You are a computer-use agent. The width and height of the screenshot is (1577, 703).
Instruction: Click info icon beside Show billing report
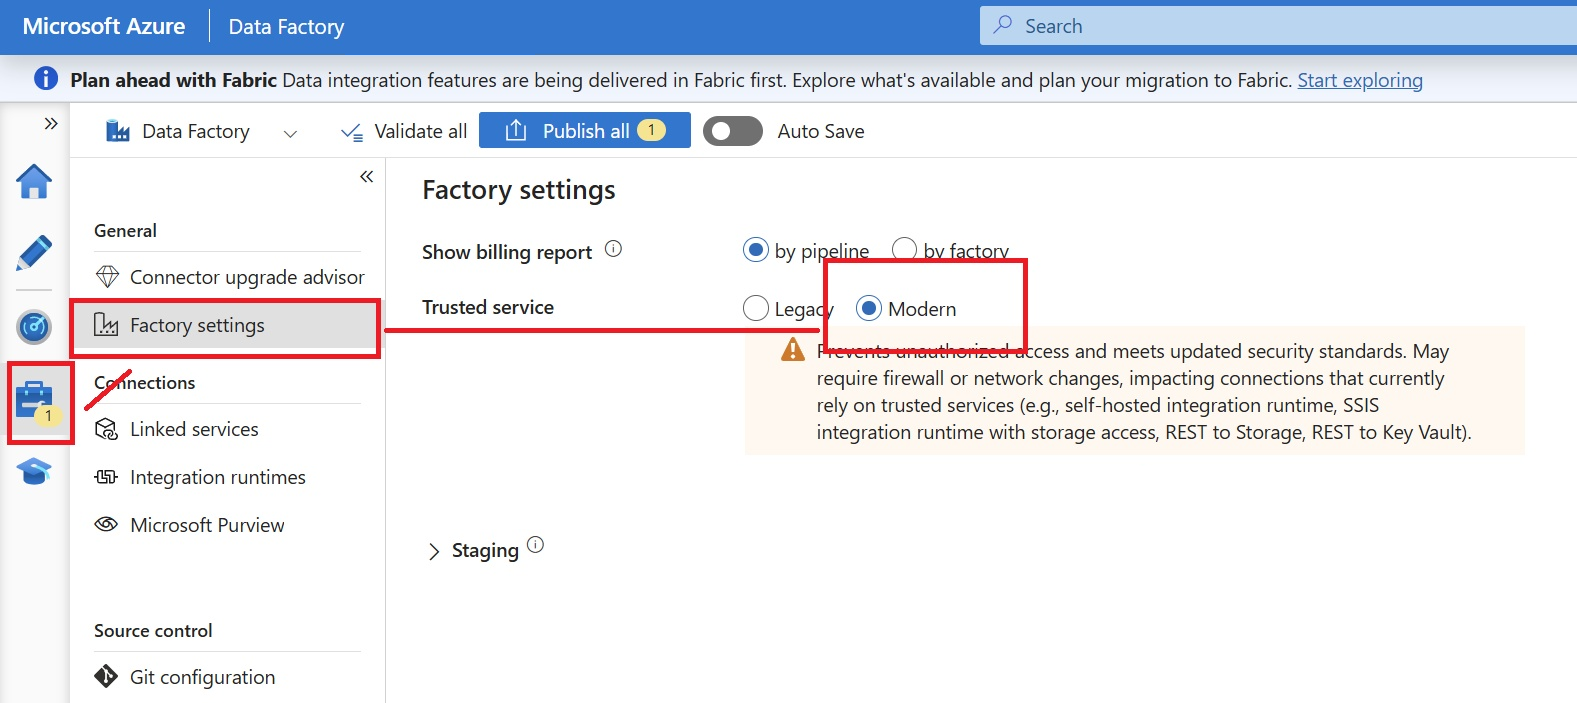click(x=613, y=249)
